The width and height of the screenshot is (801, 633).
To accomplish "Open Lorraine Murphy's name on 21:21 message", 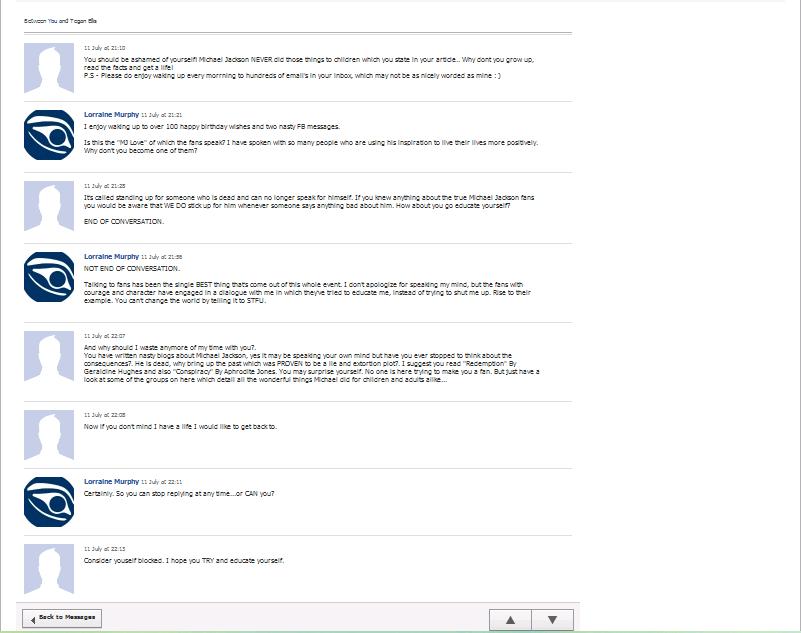I will coord(111,115).
